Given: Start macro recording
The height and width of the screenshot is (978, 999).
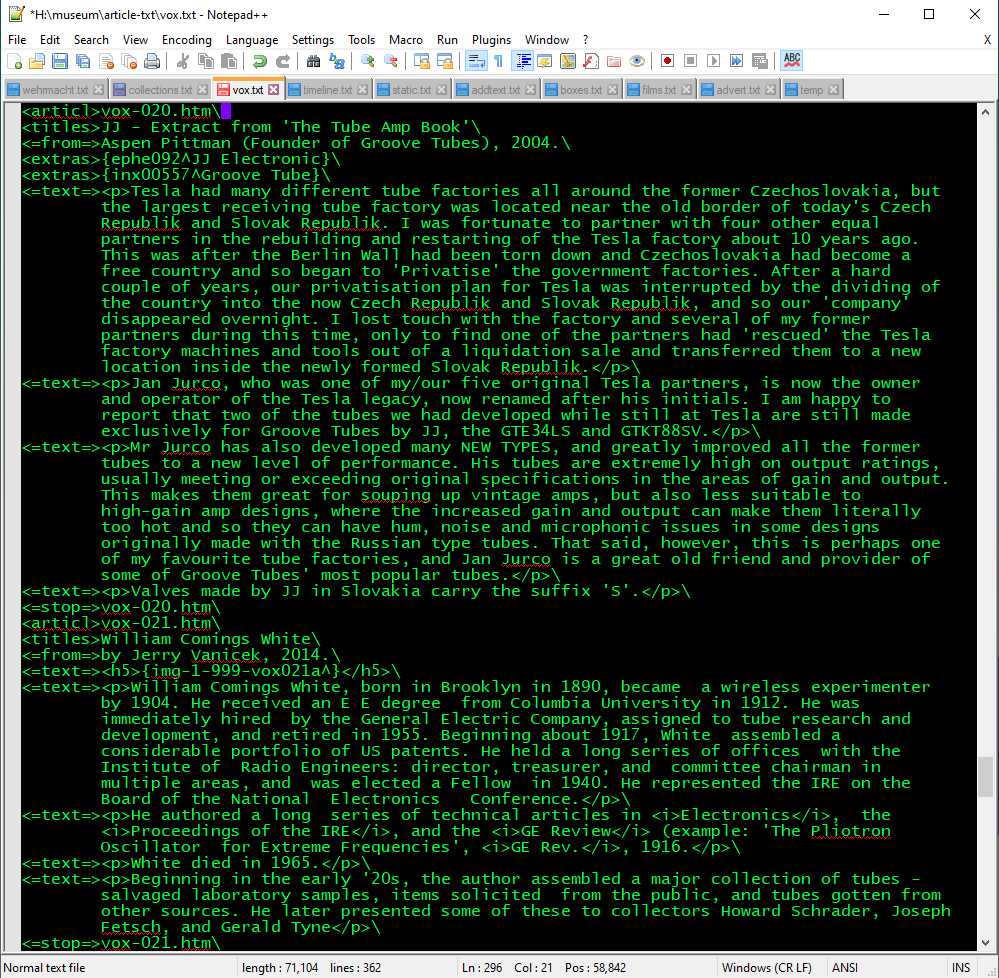Looking at the screenshot, I should [x=667, y=61].
